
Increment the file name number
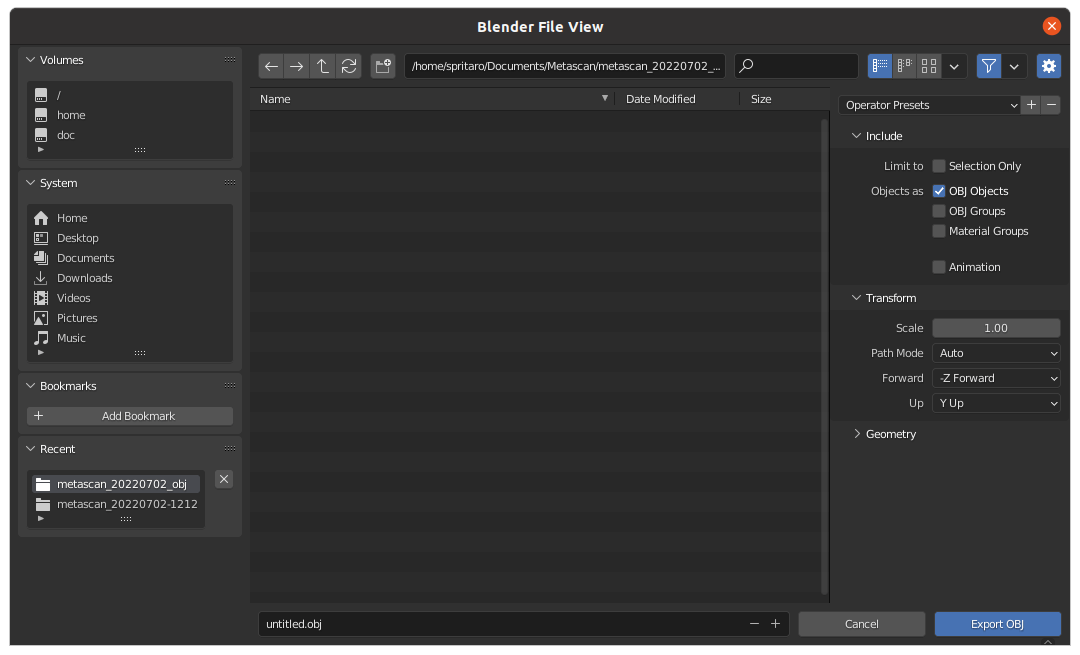(776, 624)
